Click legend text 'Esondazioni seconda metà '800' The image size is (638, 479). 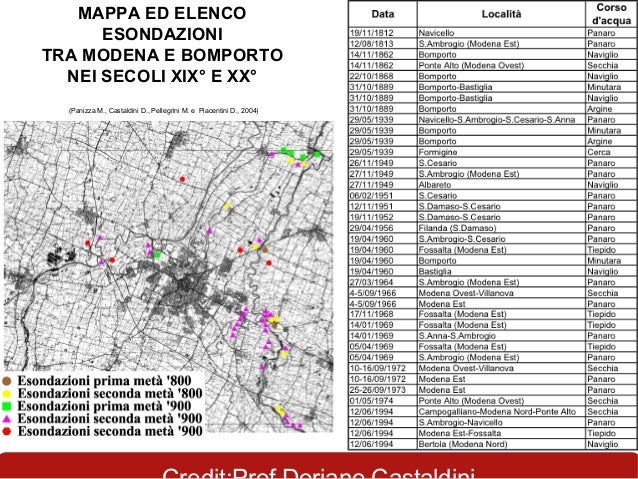coord(110,394)
